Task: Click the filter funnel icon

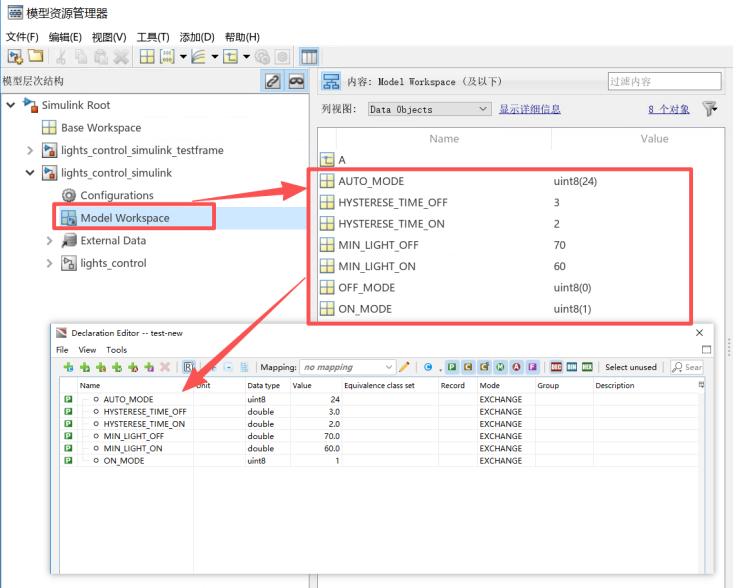Action: coord(710,109)
